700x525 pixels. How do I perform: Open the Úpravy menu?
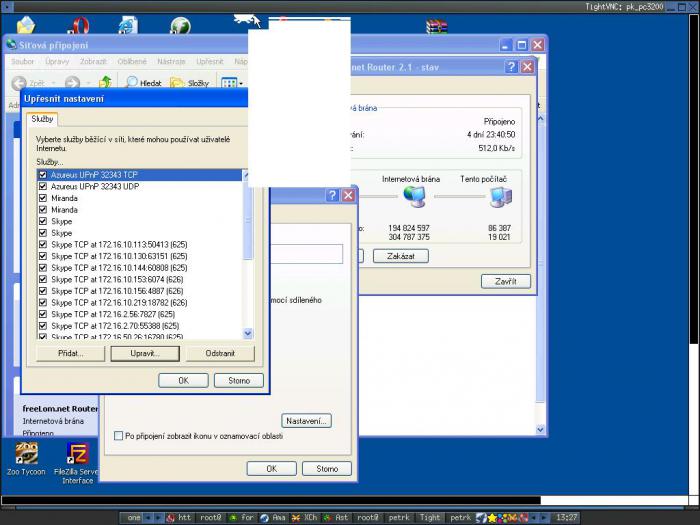pos(57,62)
